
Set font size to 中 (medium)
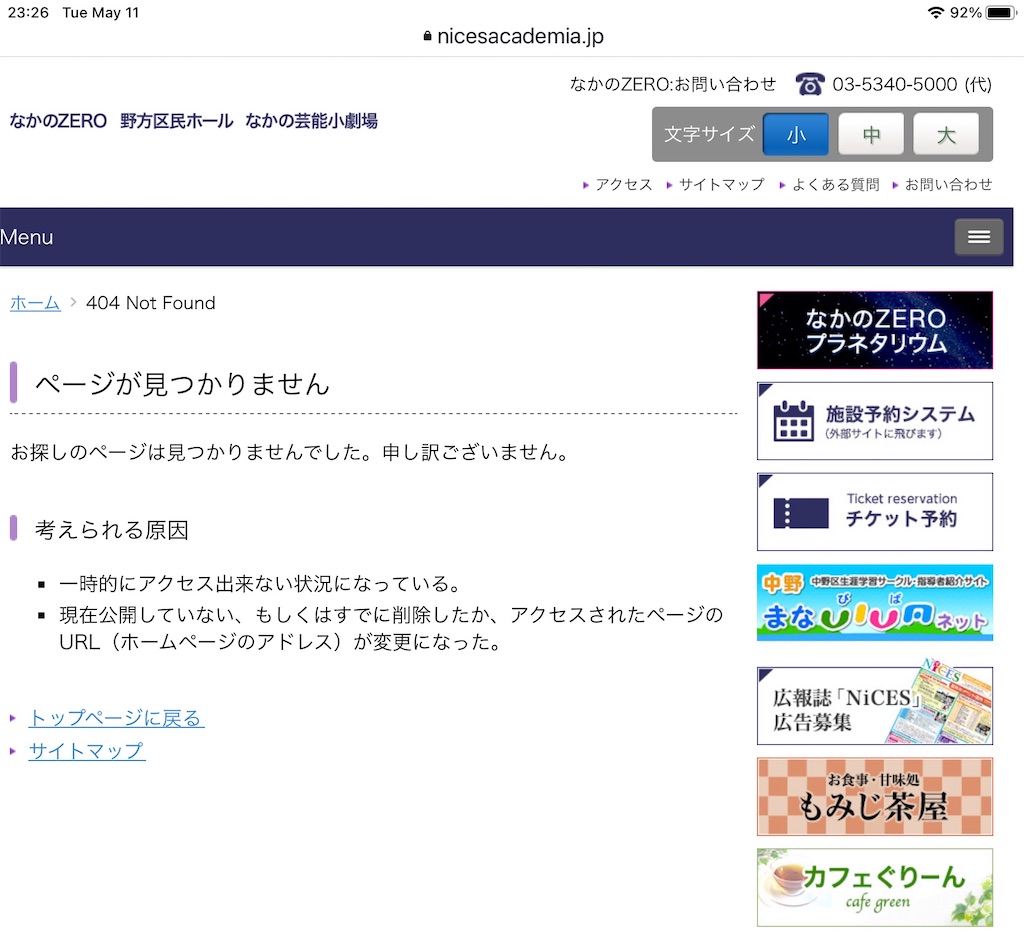pyautogui.click(x=871, y=134)
